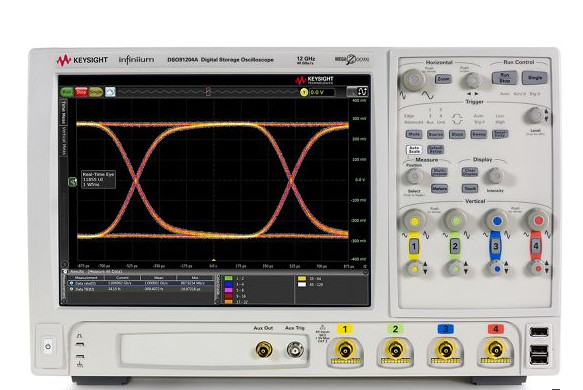This screenshot has width=583, height=390.
Task: Toggle the green channel 2 key
Action: [x=455, y=246]
